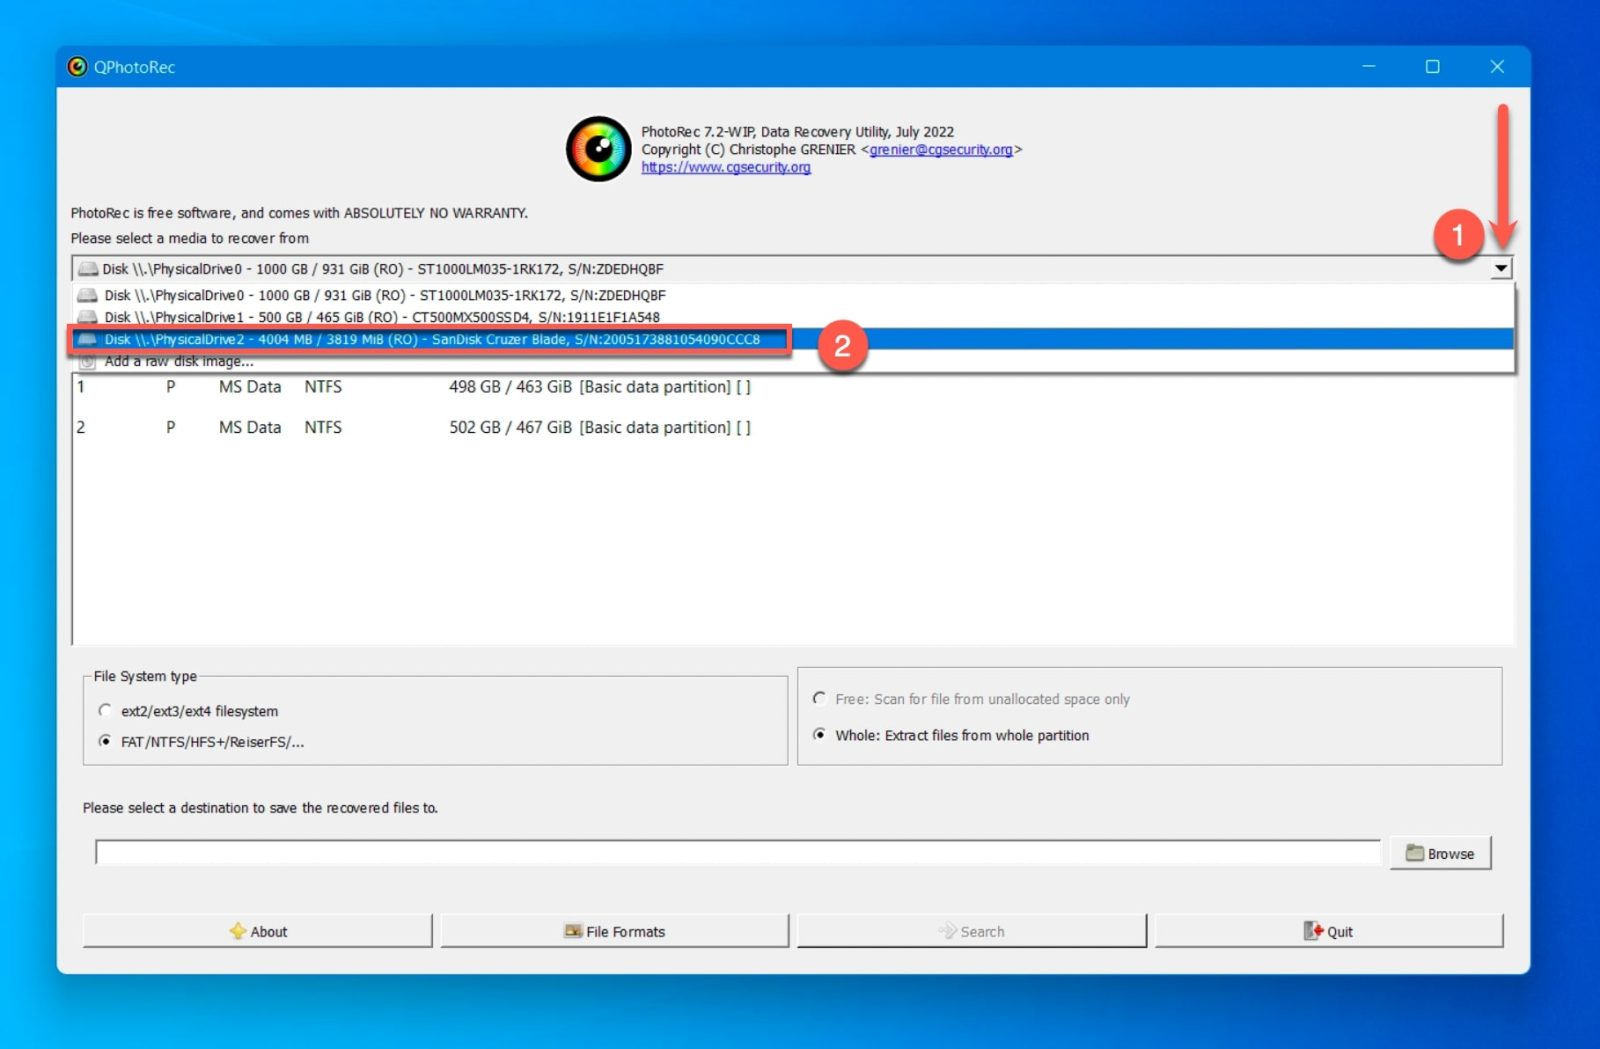Screen dimensions: 1600x1049
Task: Open the cgsecurity.org website link
Action: click(725, 167)
